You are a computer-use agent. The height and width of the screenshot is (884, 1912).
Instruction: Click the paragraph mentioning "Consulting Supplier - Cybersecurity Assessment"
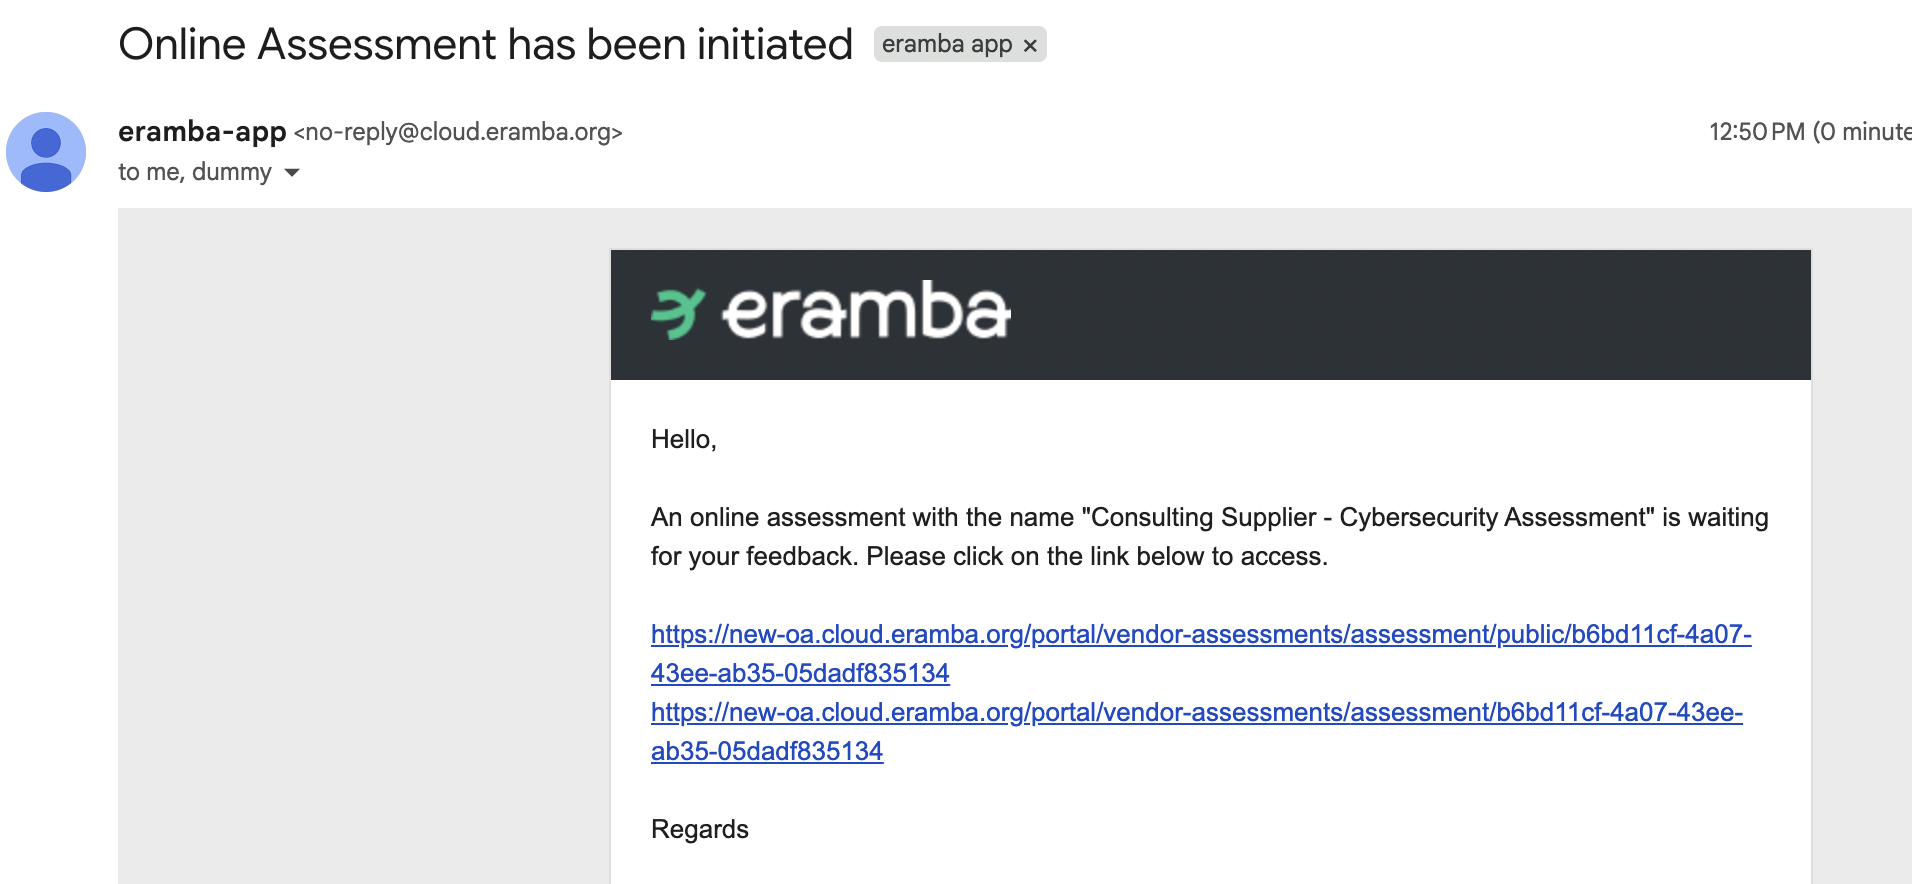click(x=1209, y=517)
